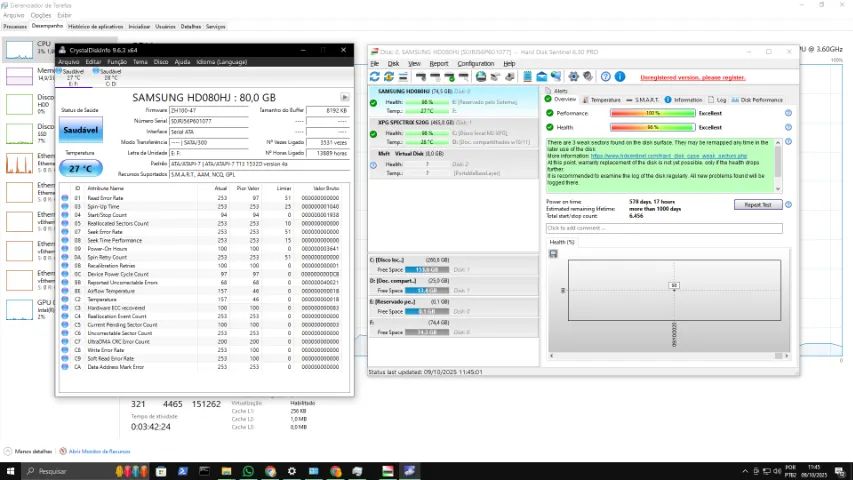Select SAMSUNG HD080HJ disk in Sentinel list
Viewport: 853px width, 480px height.
(454, 101)
